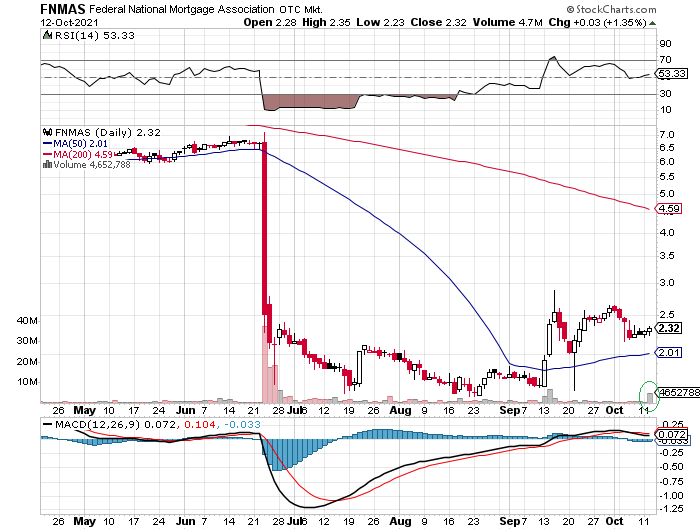Click the volume bars icon in the legend
Image resolution: width=700 pixels, height=530 pixels.
[x=47, y=164]
